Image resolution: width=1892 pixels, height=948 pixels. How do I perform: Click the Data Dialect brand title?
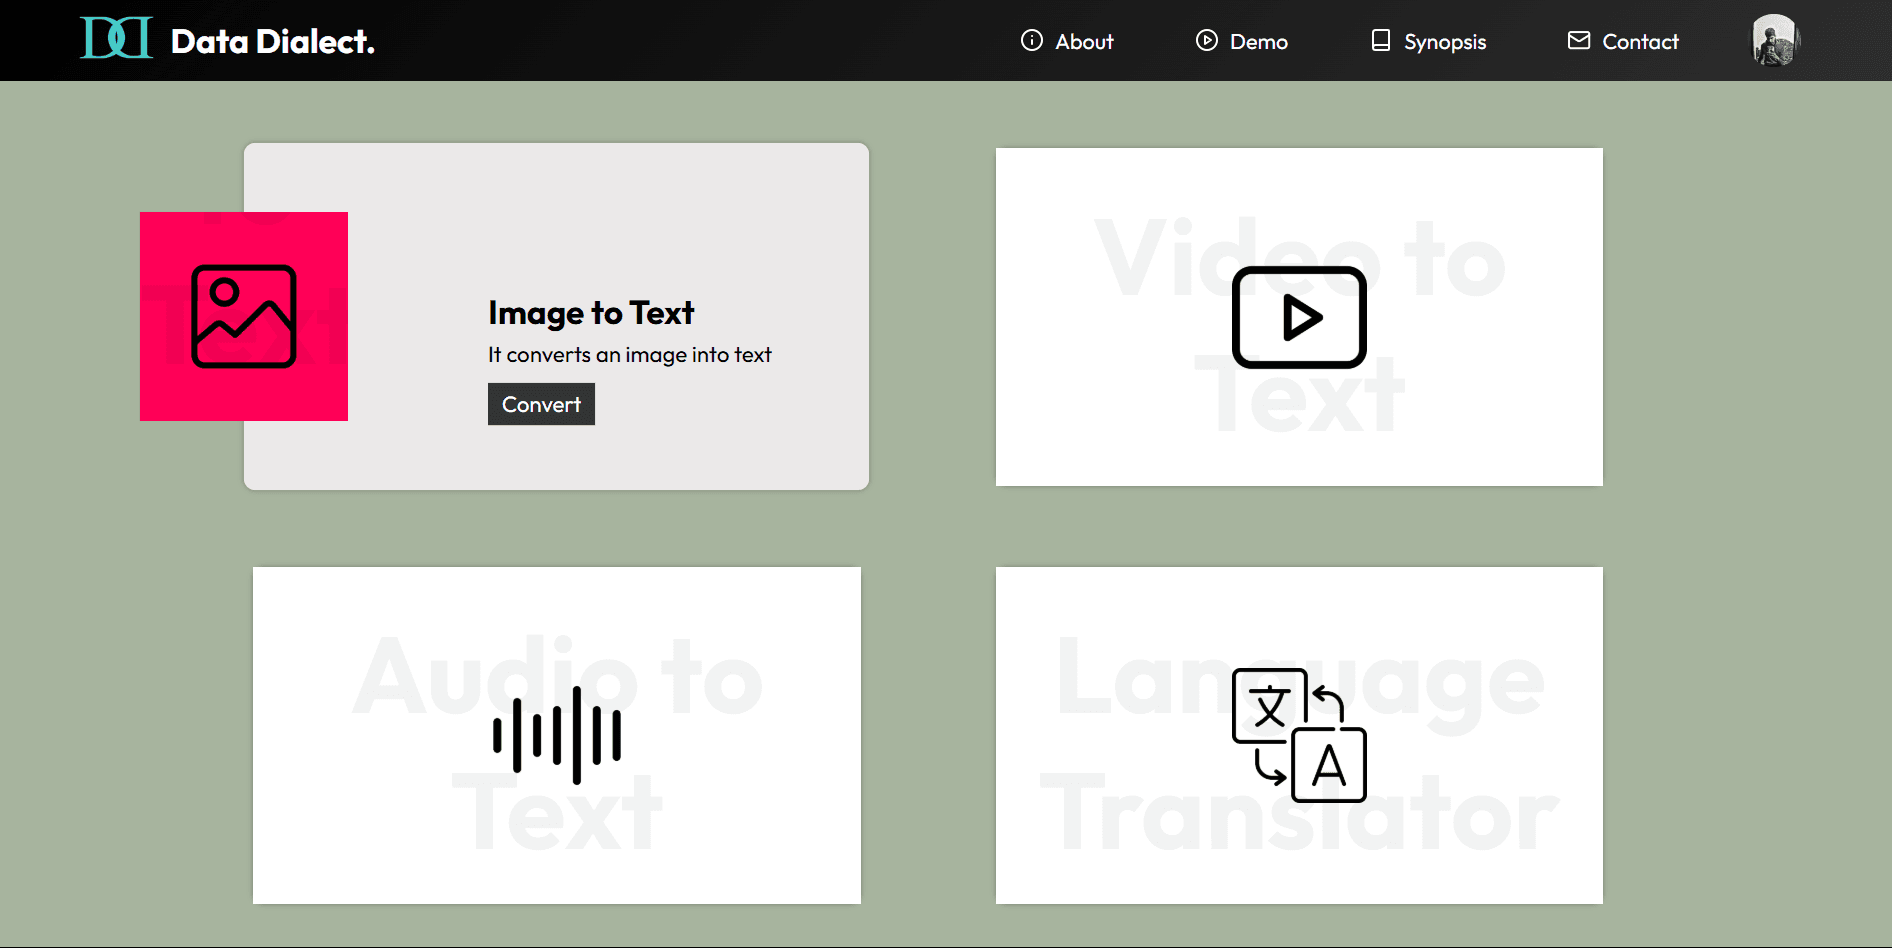coord(273,41)
